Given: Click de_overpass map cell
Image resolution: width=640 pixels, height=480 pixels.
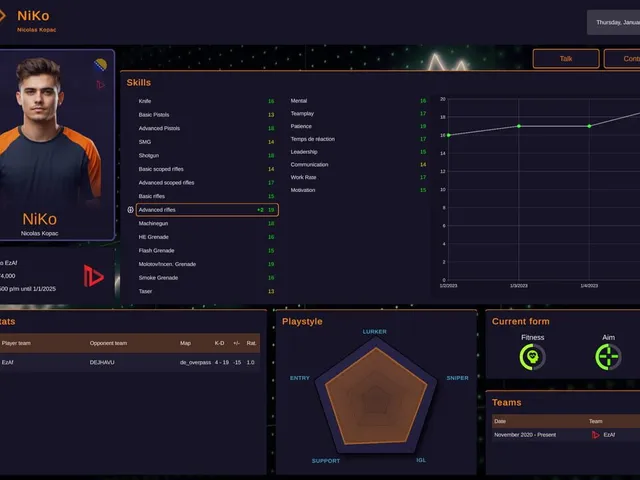Looking at the screenshot, I should click(x=196, y=362).
